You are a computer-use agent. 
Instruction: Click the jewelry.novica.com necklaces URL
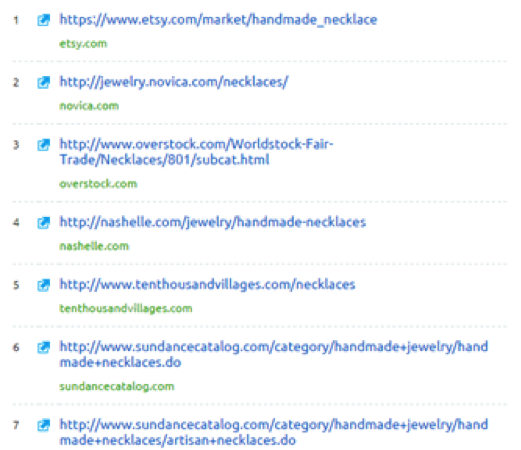click(174, 82)
